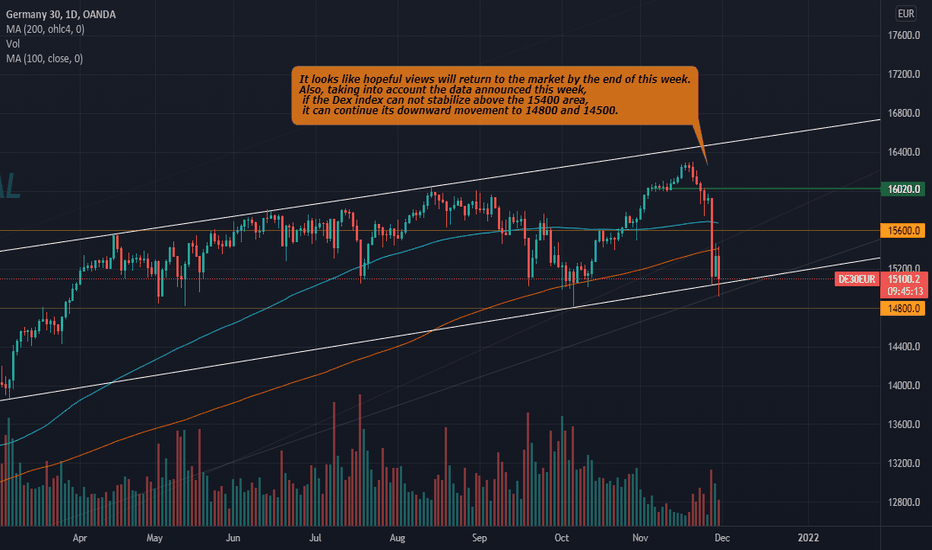Select the 15600.0 orange price label
Image resolution: width=932 pixels, height=550 pixels.
coord(903,231)
